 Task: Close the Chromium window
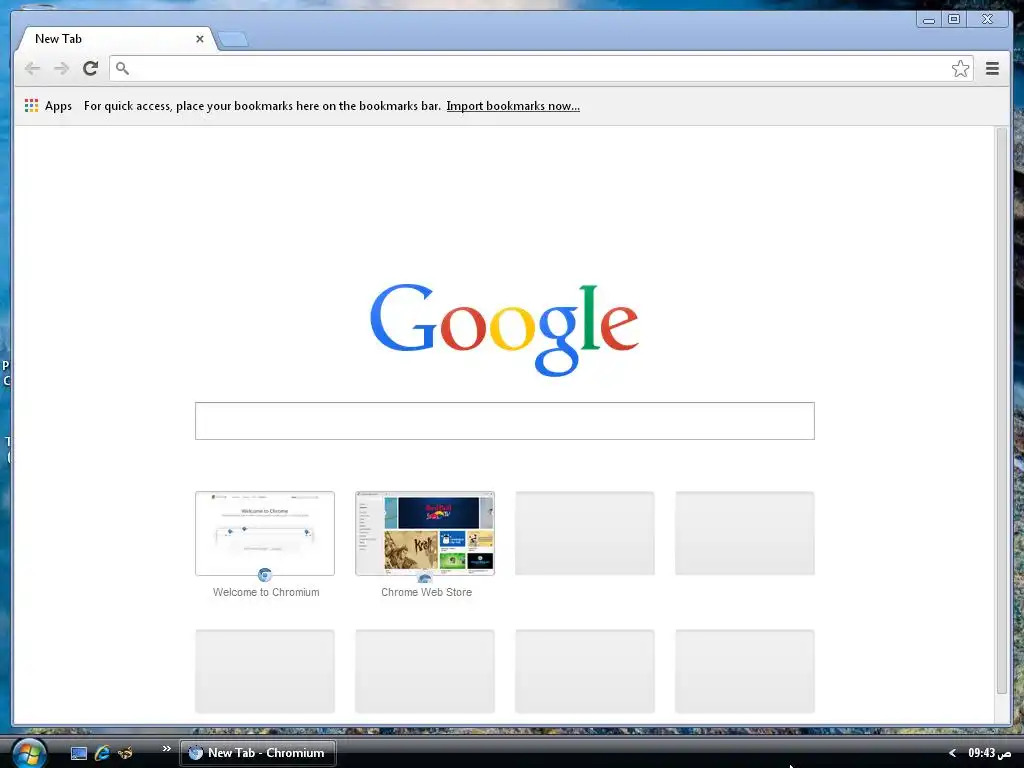pos(987,20)
